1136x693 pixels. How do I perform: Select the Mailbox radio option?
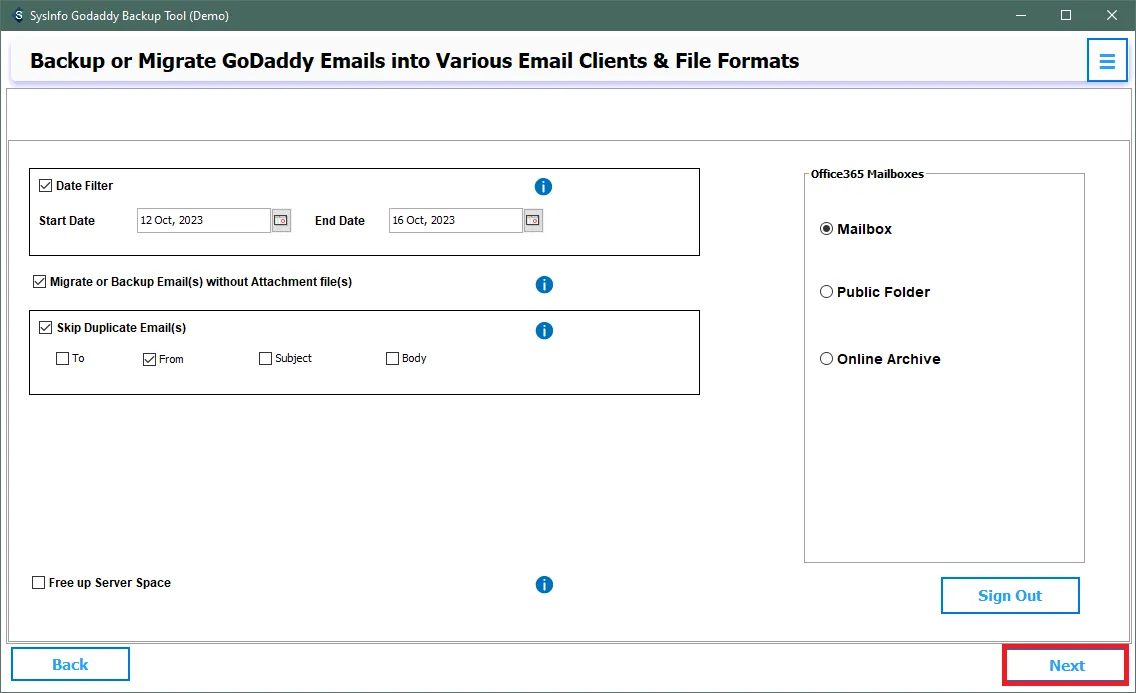tap(826, 229)
